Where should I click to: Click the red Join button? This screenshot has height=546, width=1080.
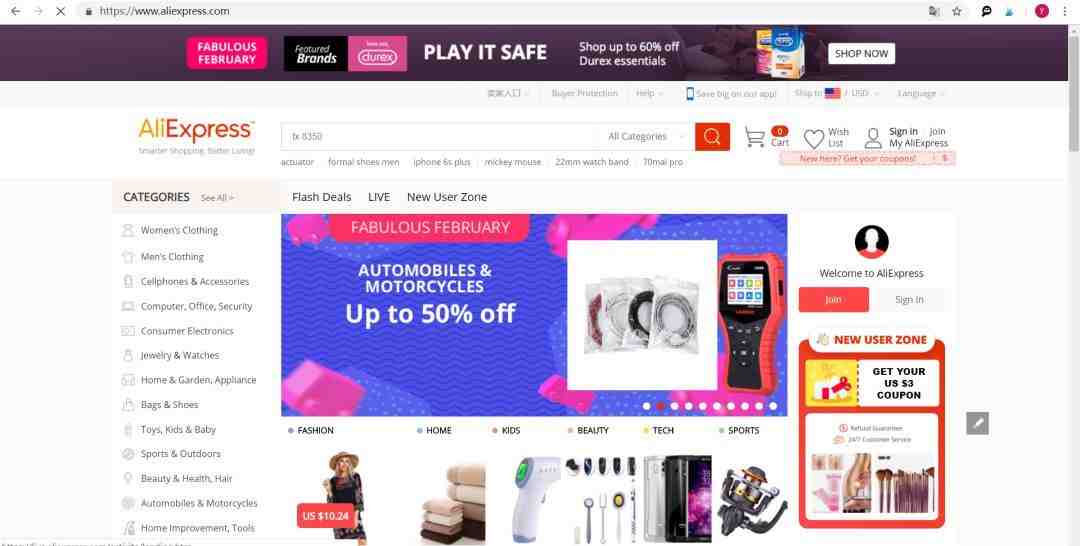coord(833,300)
